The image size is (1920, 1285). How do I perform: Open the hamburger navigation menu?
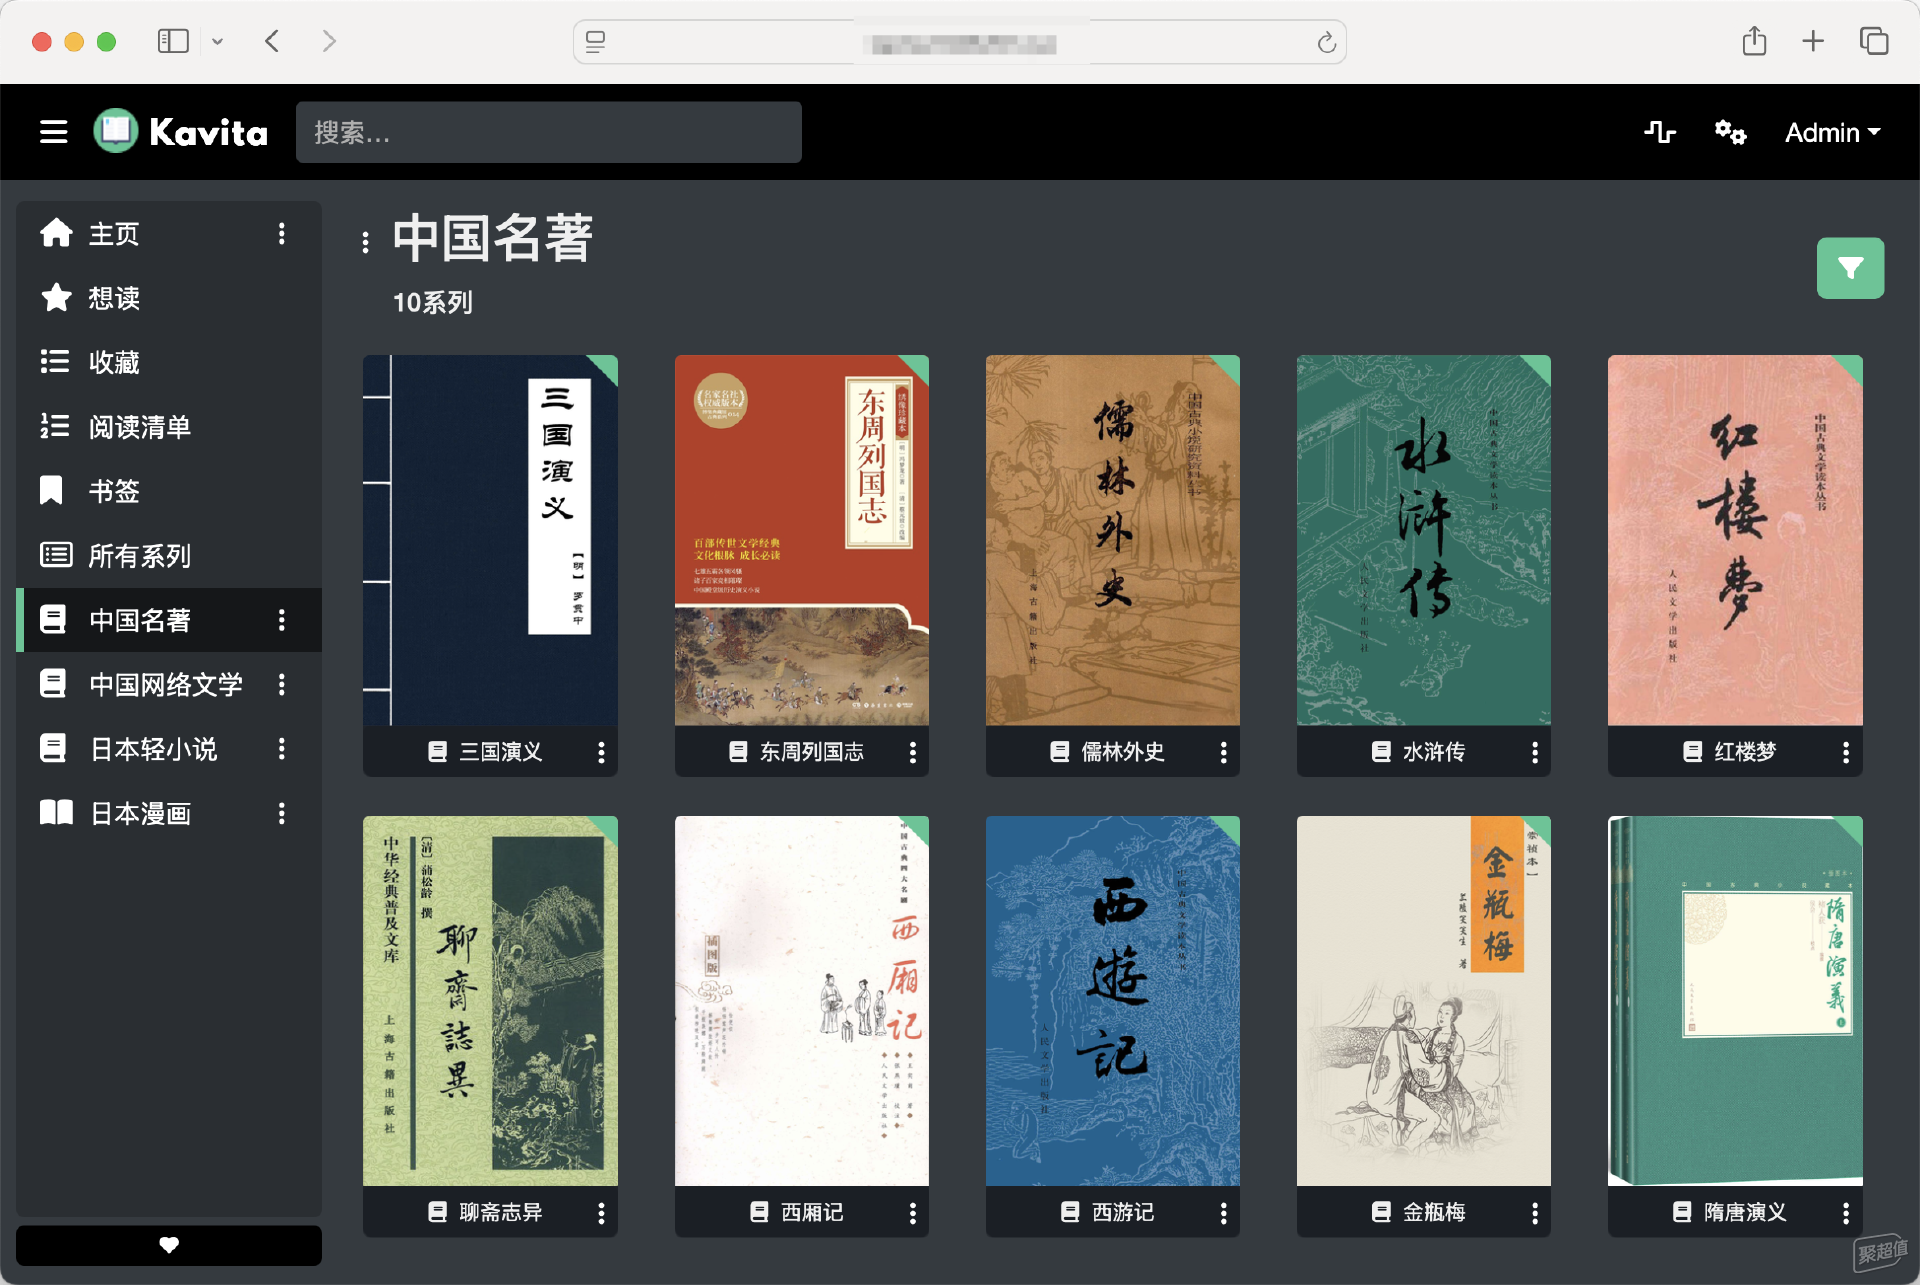click(x=54, y=132)
